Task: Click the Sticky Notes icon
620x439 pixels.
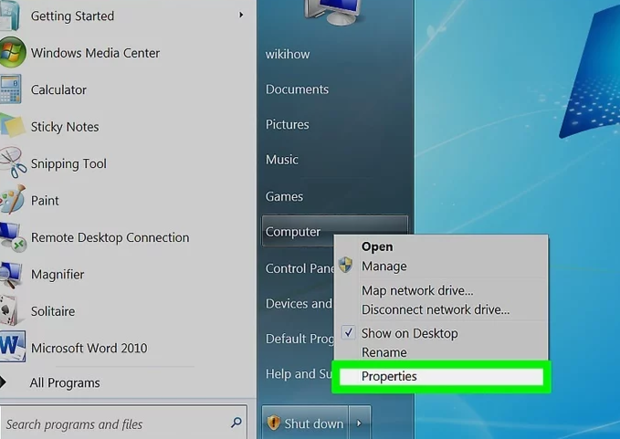Action: point(12,126)
